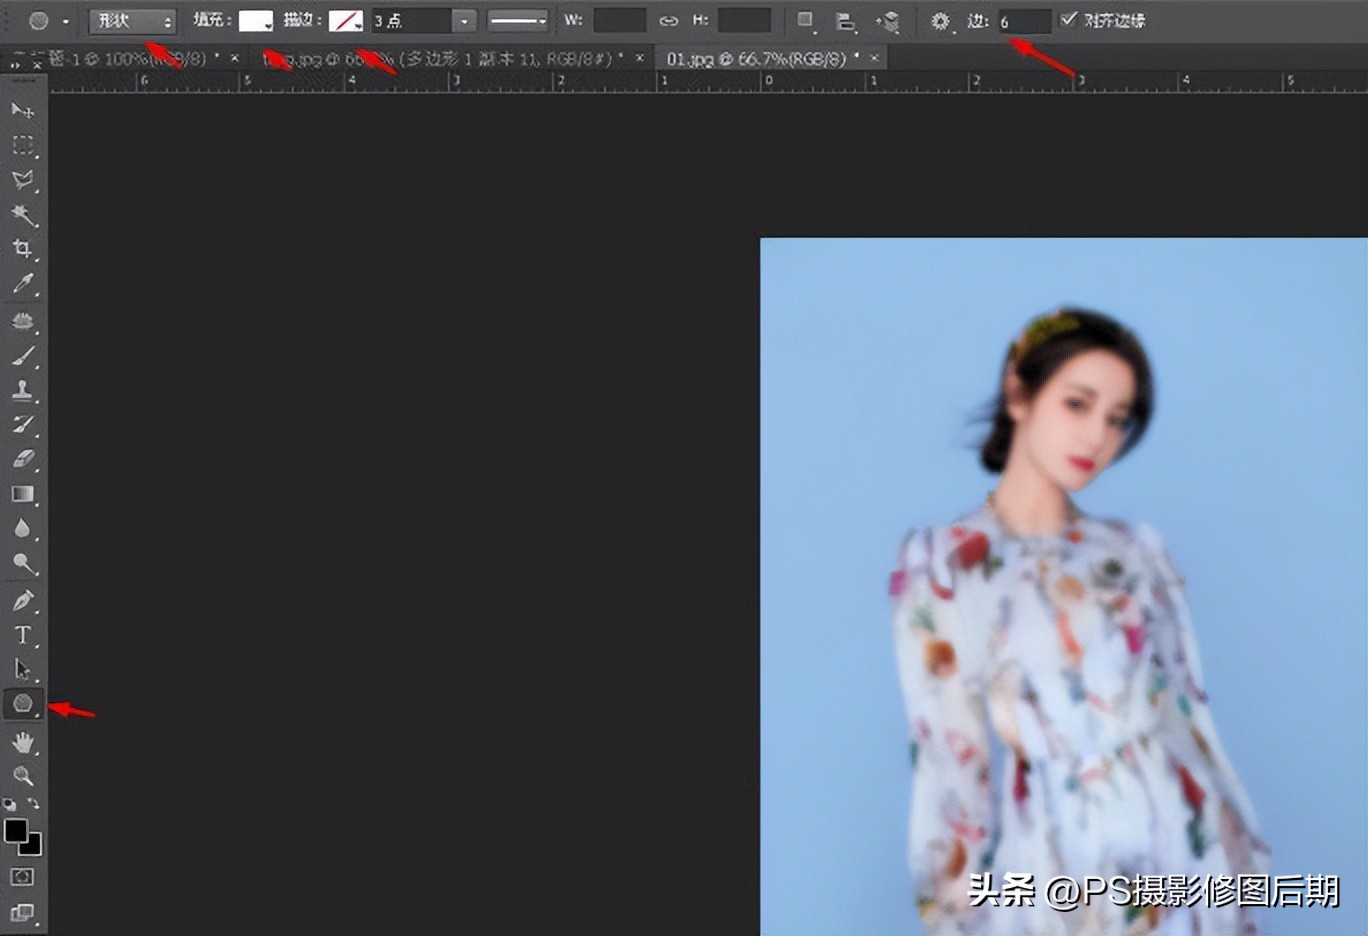Select the Brush tool
The width and height of the screenshot is (1368, 936).
(24, 355)
